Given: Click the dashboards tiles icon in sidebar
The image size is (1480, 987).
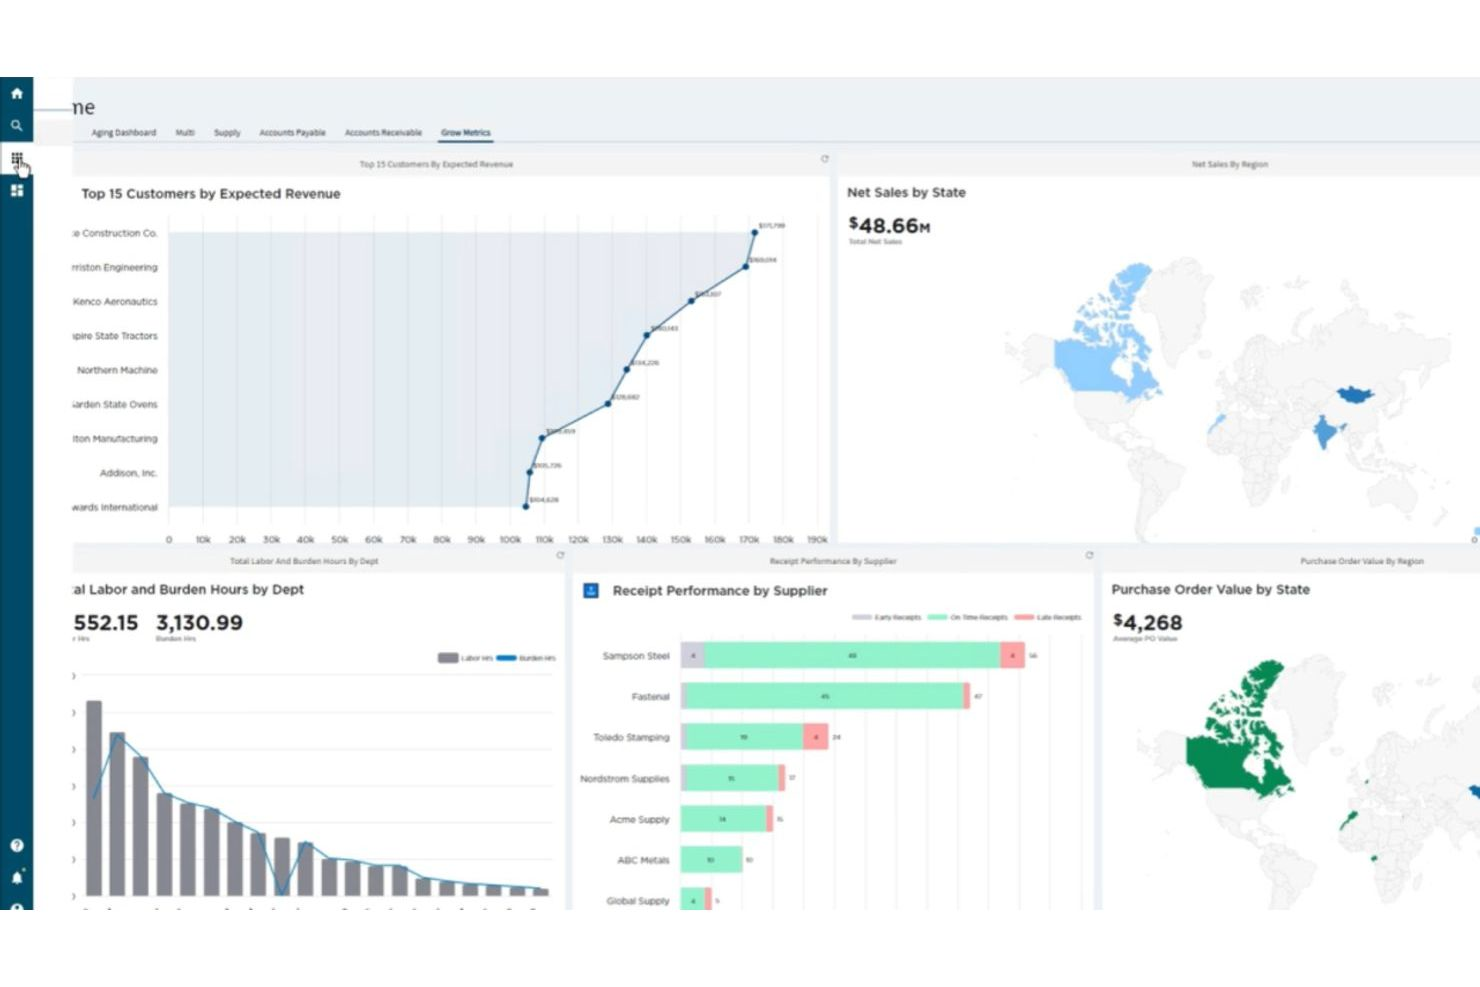Looking at the screenshot, I should 17,190.
